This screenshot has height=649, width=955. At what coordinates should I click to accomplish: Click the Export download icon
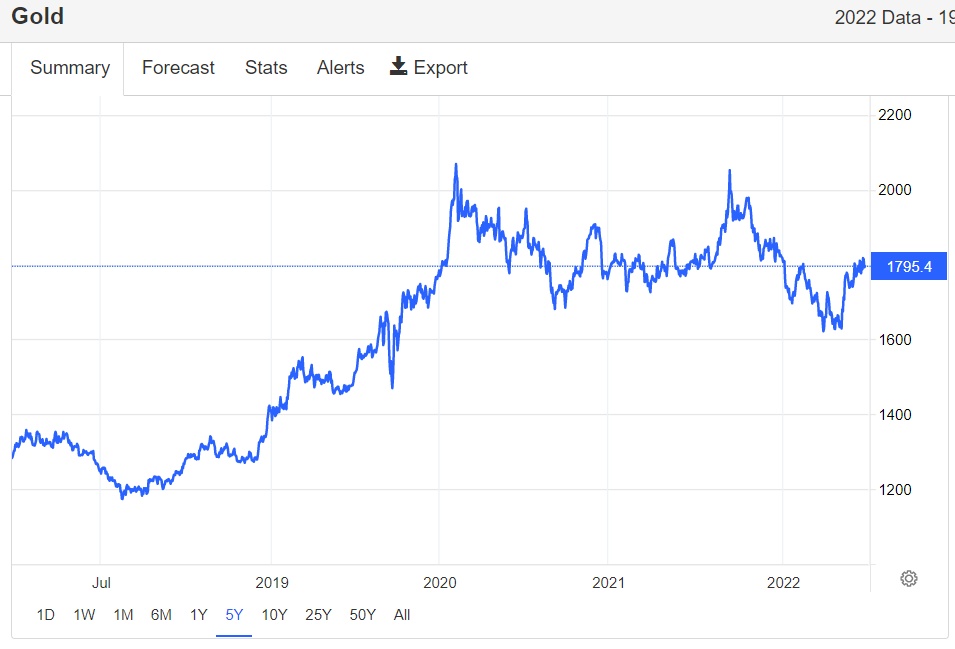pos(398,67)
